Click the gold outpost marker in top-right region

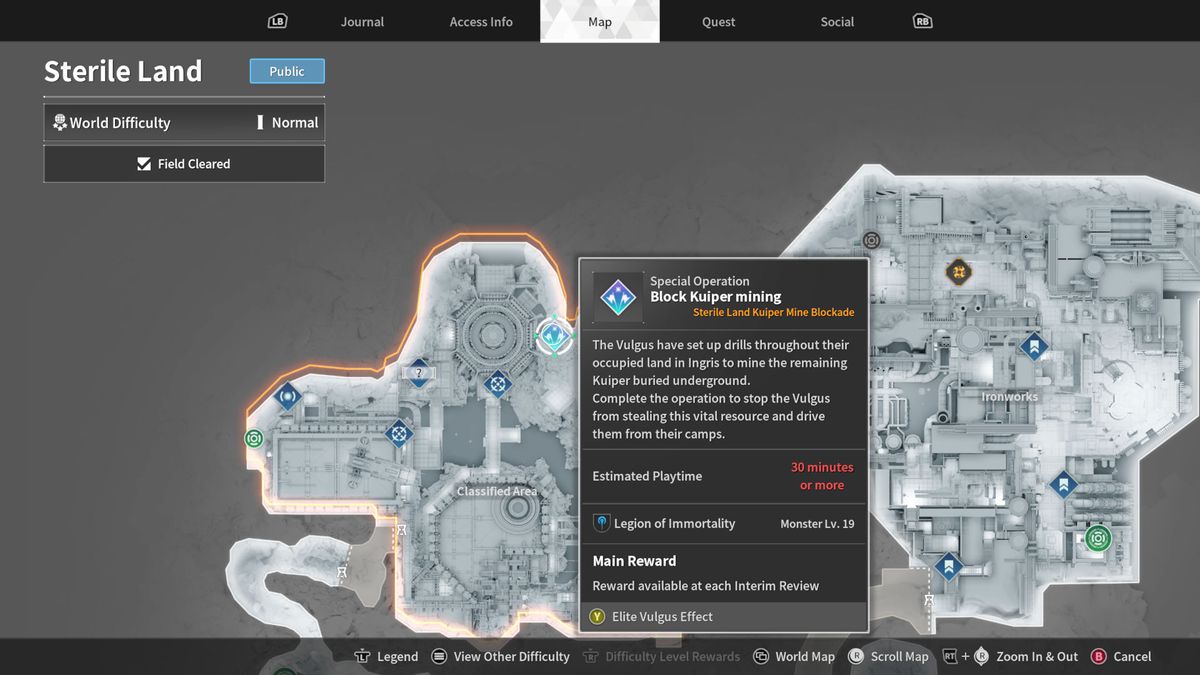point(958,271)
